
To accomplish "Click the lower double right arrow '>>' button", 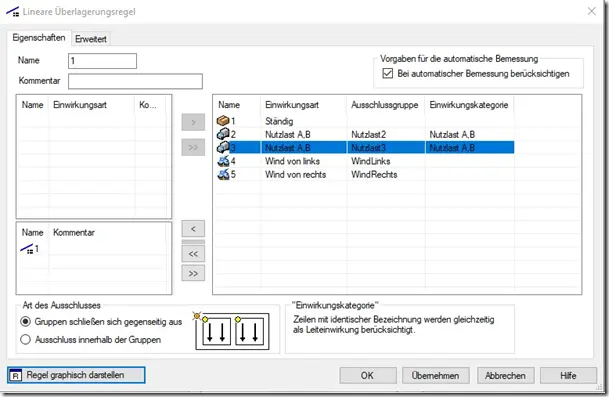I will pyautogui.click(x=193, y=273).
